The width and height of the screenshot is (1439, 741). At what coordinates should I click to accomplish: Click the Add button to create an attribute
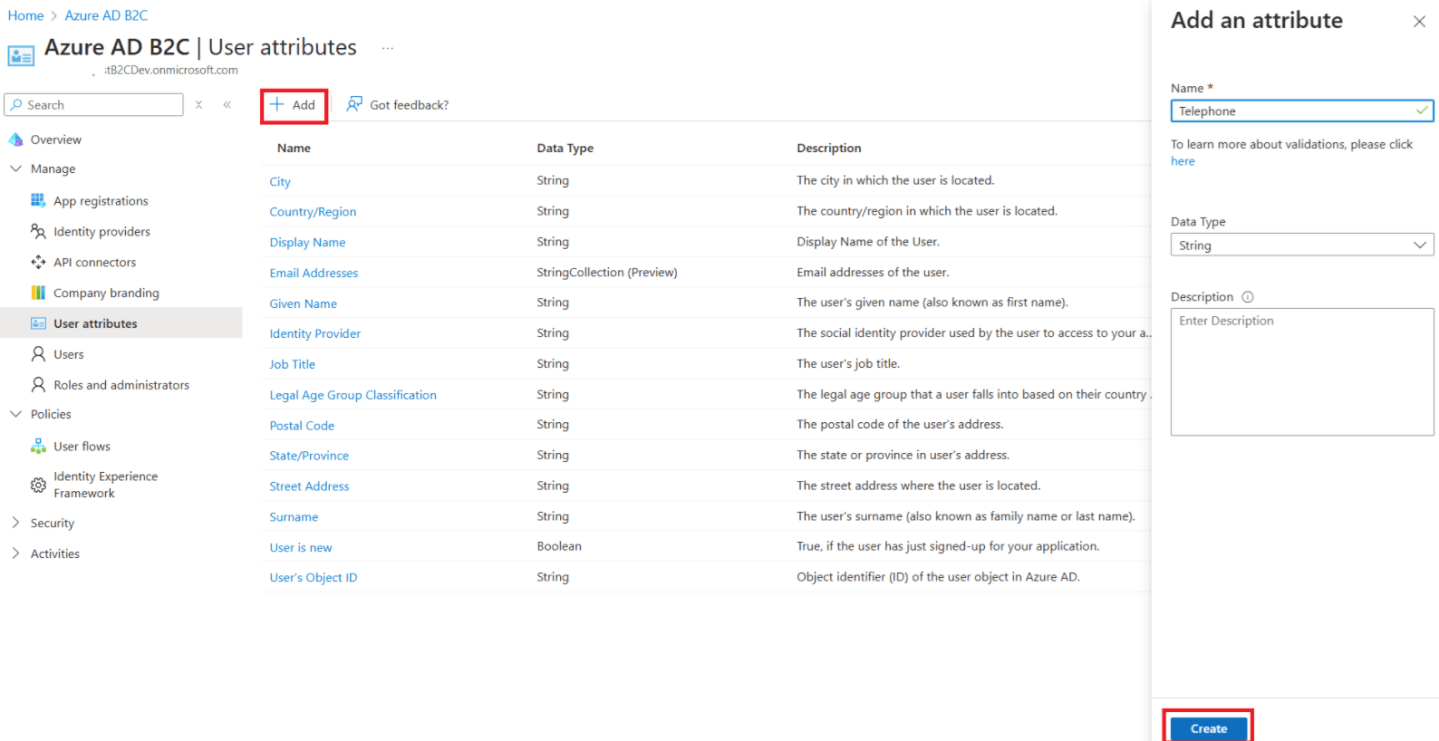click(x=292, y=104)
